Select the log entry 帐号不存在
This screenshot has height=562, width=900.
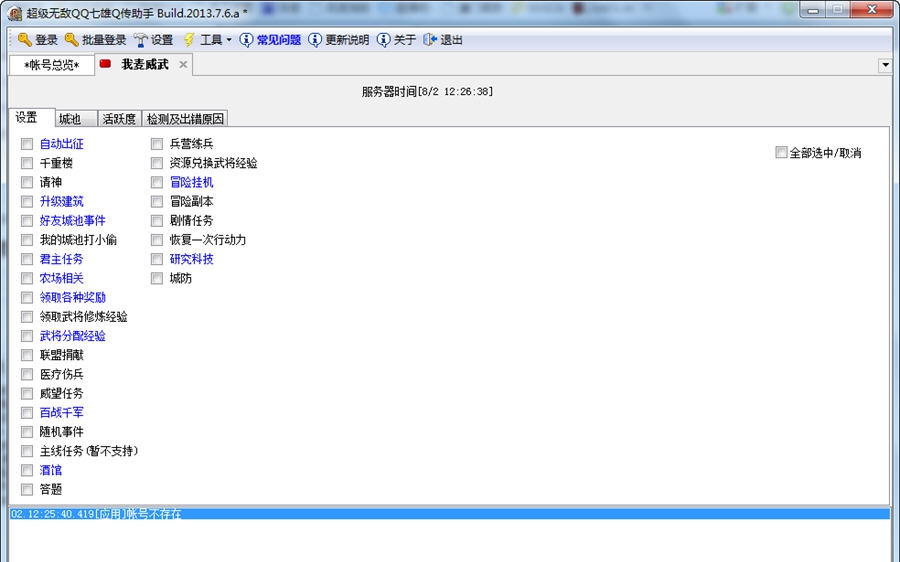[x=449, y=514]
